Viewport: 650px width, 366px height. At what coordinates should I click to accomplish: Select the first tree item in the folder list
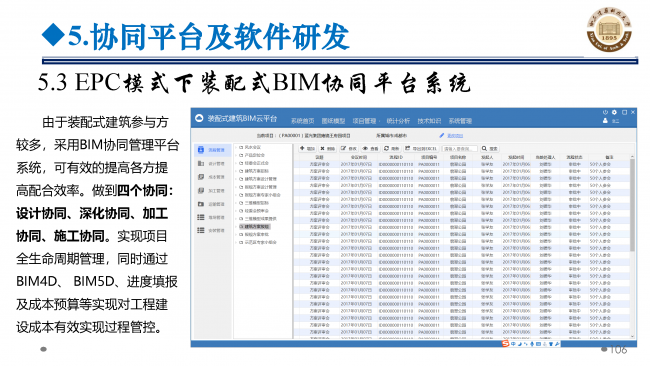250,147
